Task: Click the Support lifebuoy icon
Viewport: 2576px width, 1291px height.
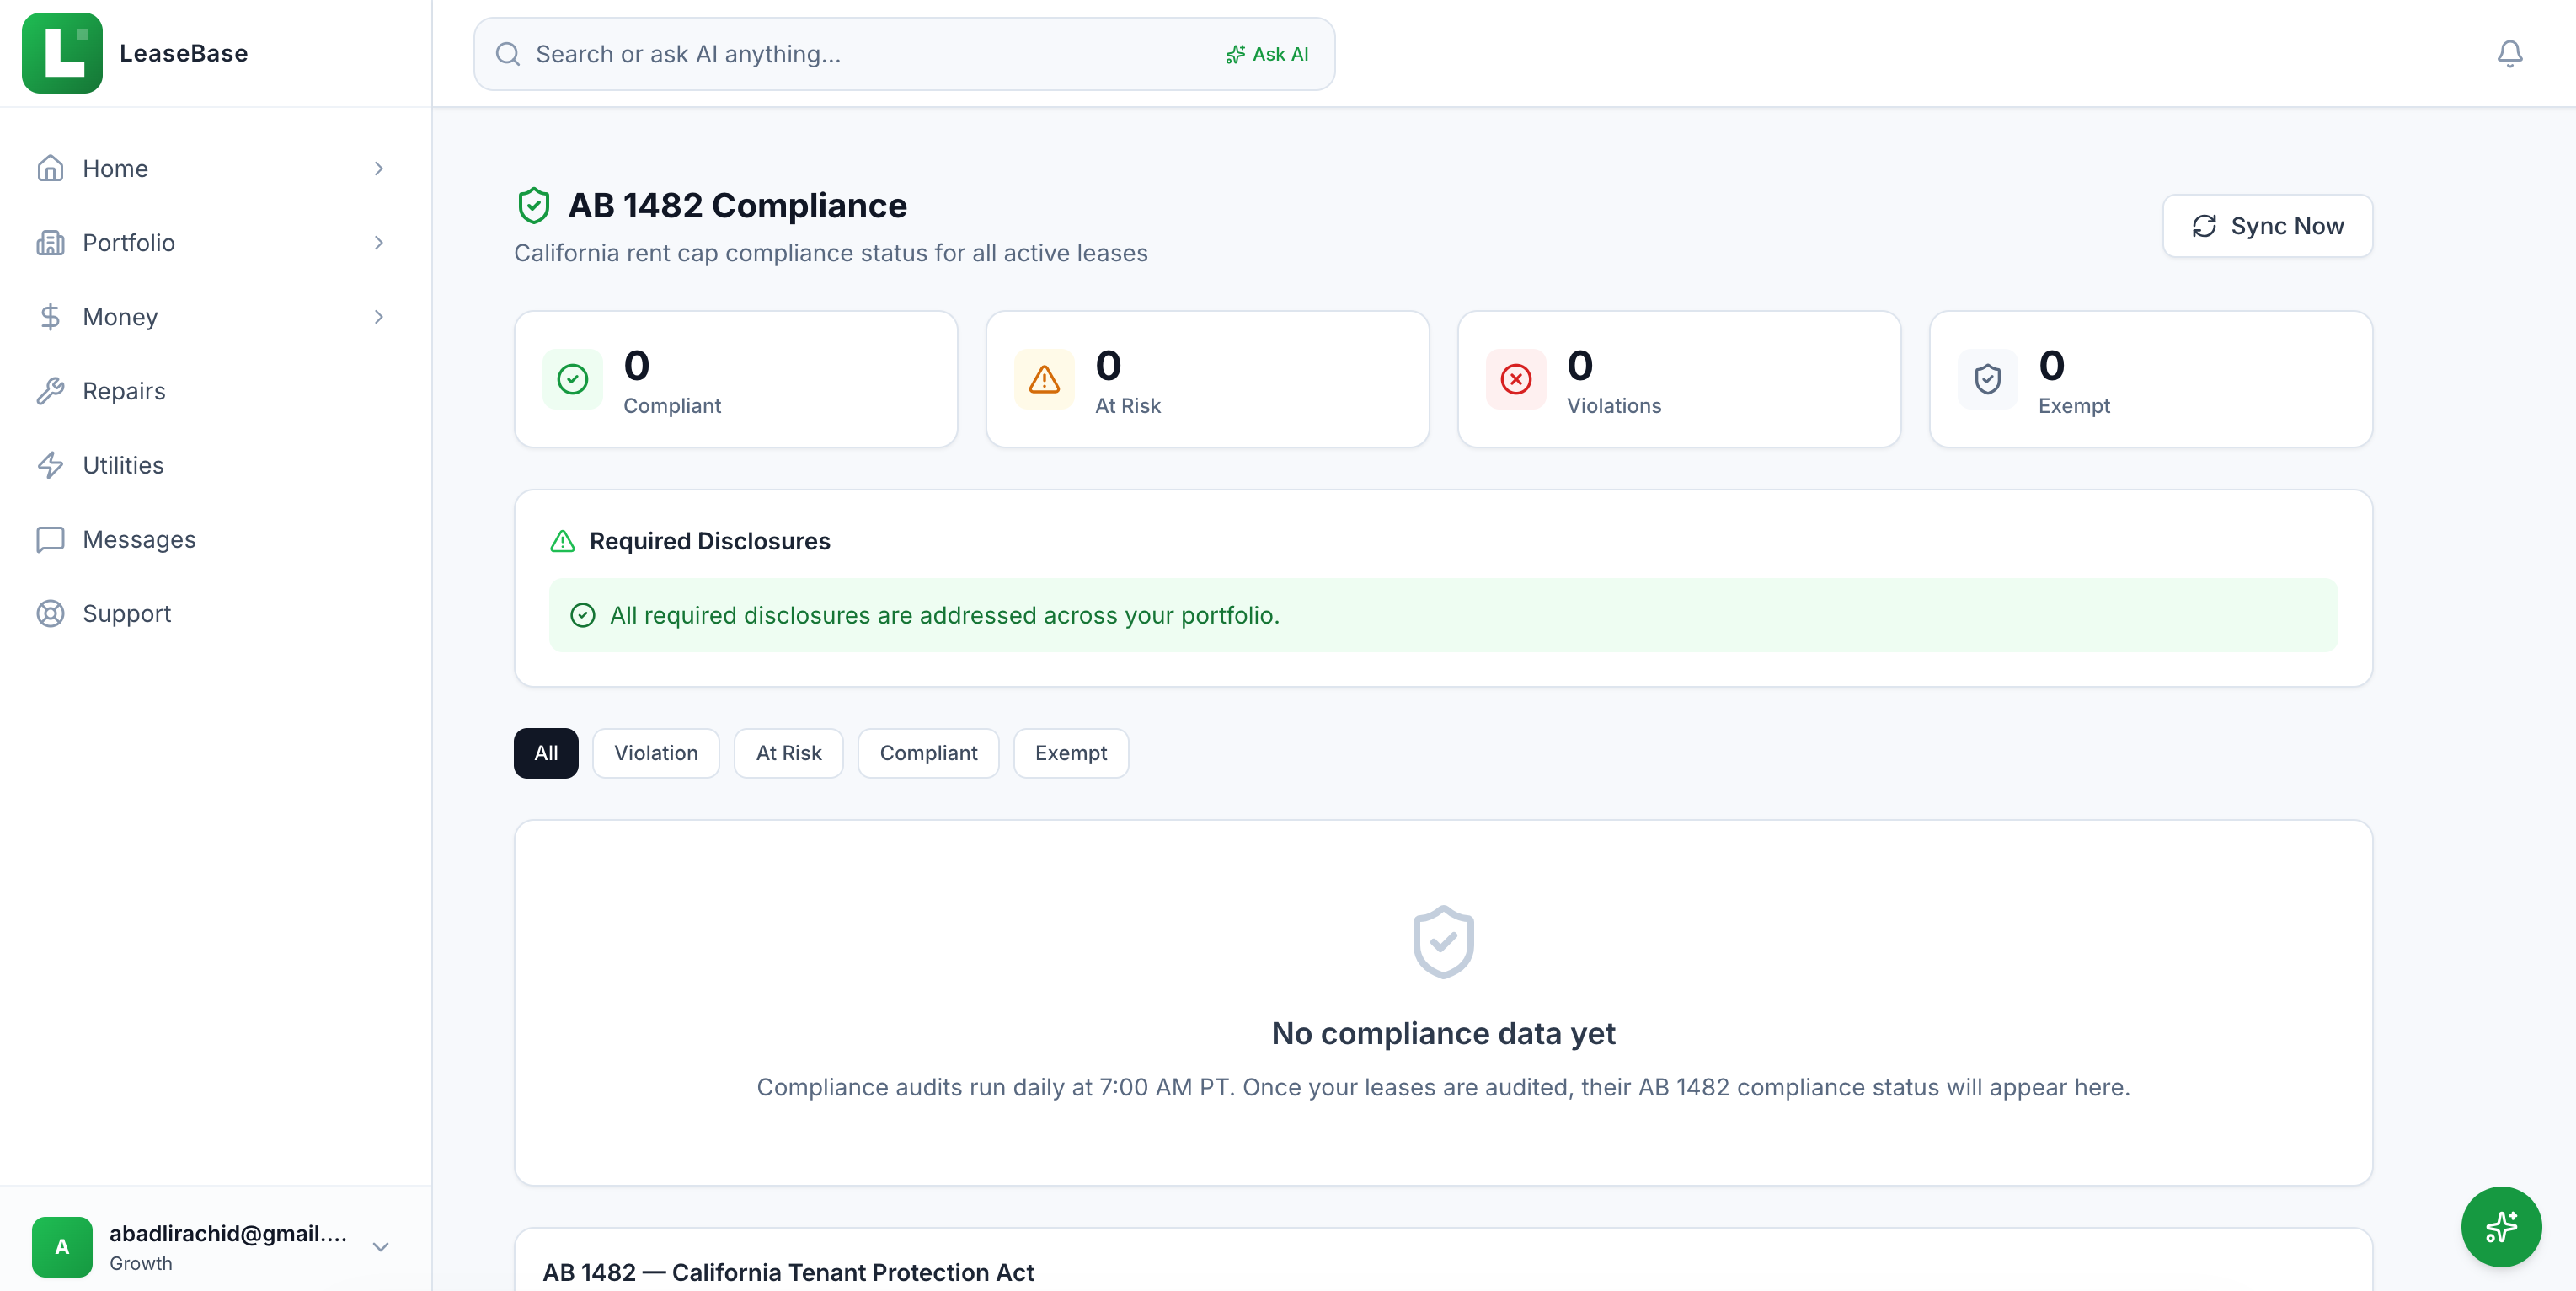Action: coord(50,613)
